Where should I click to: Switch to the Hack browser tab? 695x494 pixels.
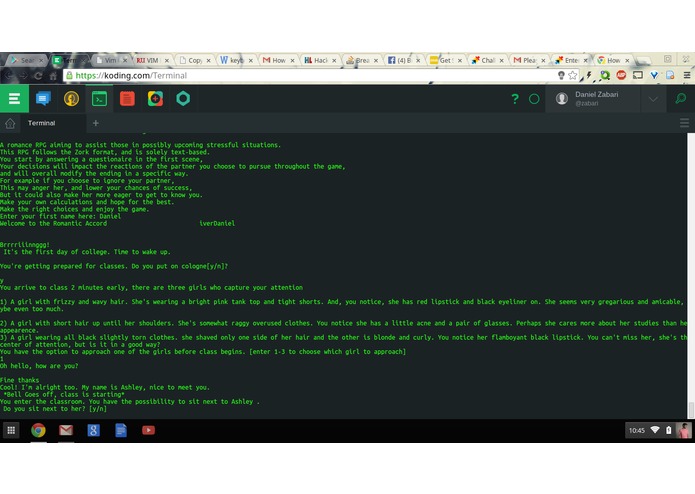point(320,60)
